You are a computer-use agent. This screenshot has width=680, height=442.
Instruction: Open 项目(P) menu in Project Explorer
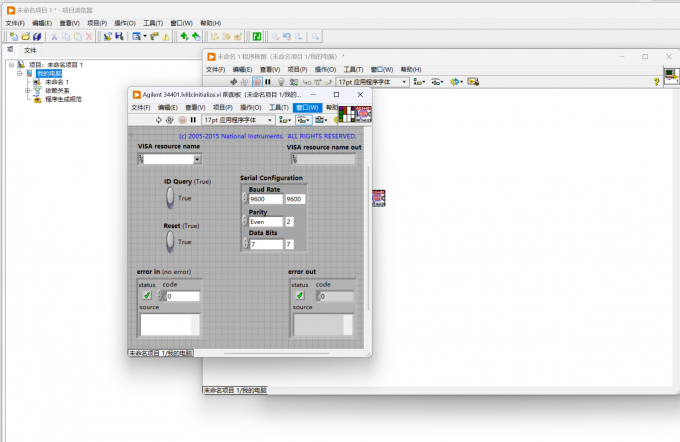[x=97, y=23]
